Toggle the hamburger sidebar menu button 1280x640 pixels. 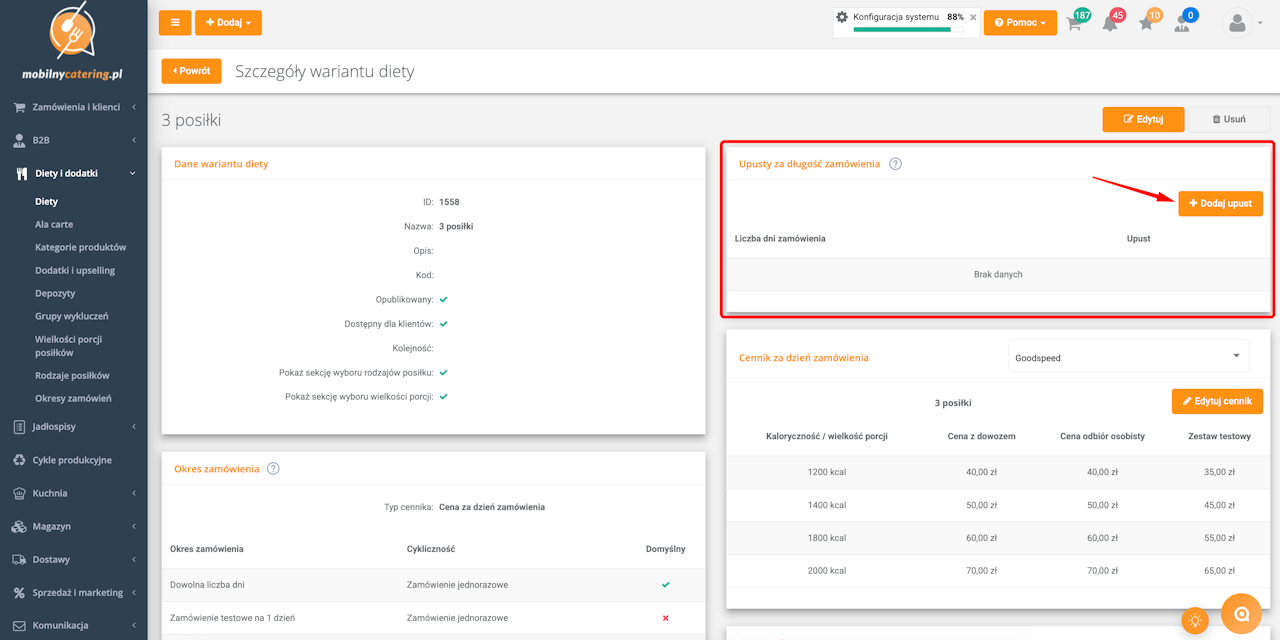pos(175,22)
